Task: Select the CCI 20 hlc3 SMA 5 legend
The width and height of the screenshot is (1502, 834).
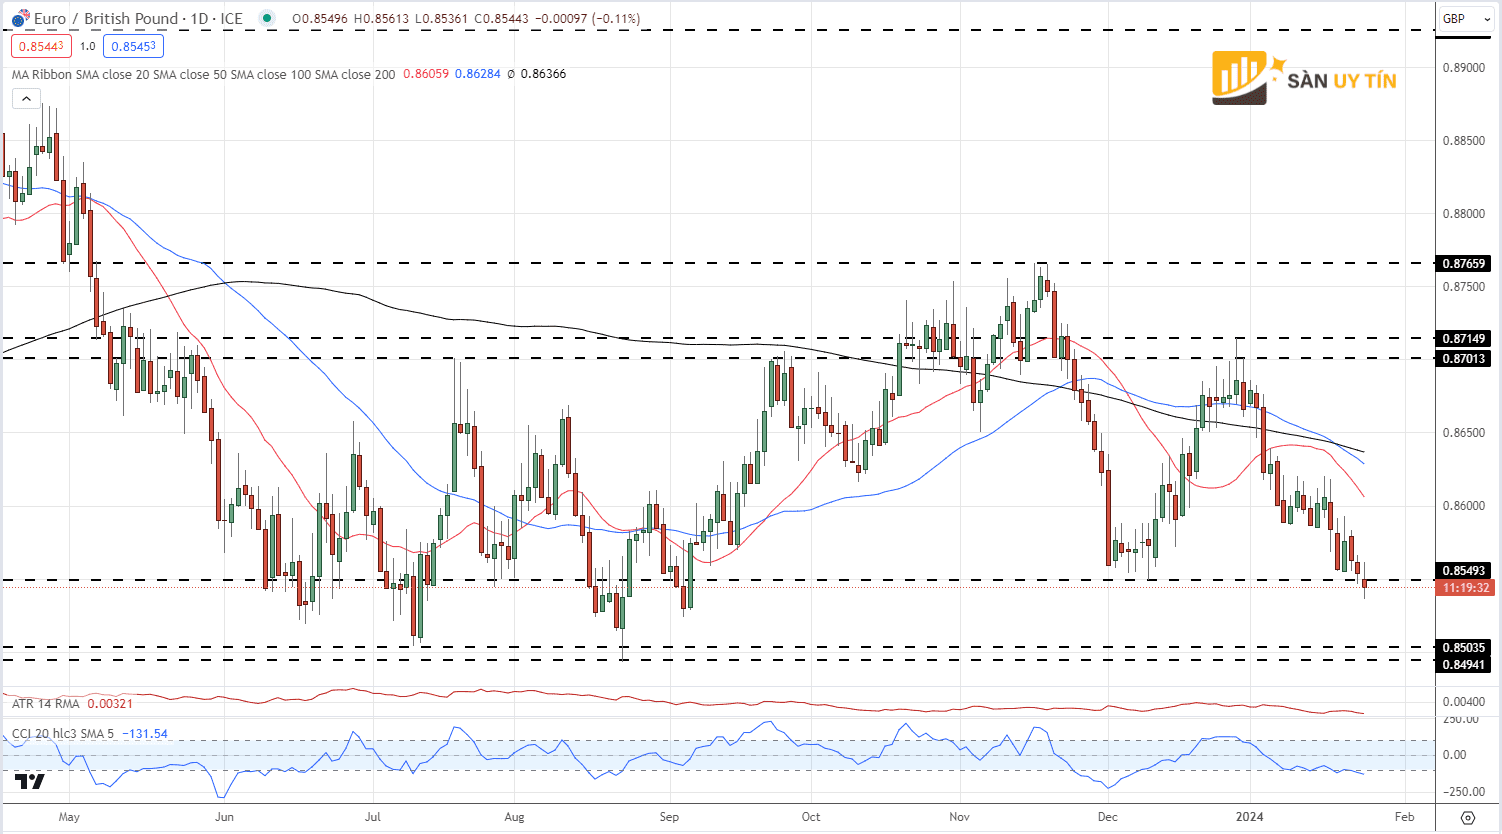Action: click(x=63, y=734)
